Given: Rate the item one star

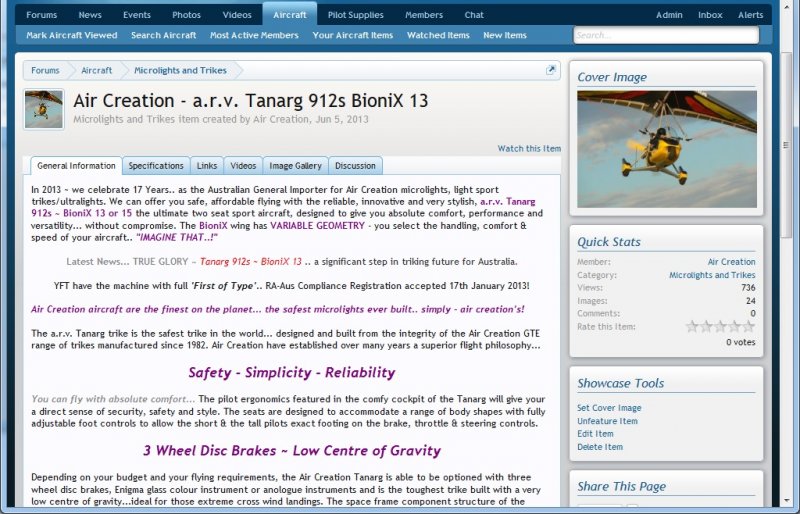Looking at the screenshot, I should click(x=692, y=327).
